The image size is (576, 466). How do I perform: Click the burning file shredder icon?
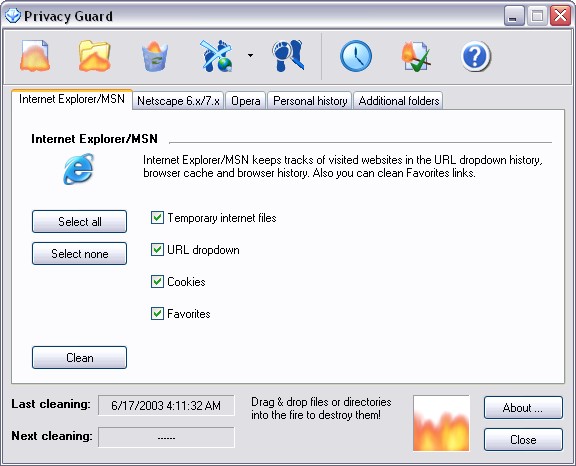[35, 56]
